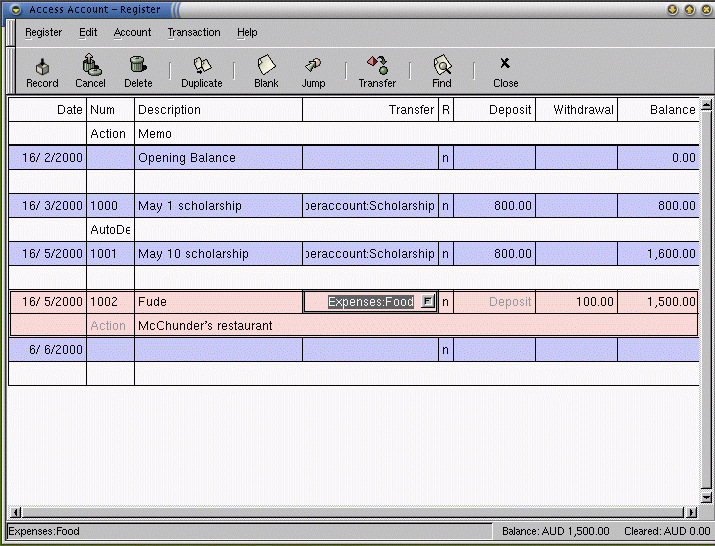Click the vertical scrollbar down arrow
The image size is (715, 546).
[x=706, y=497]
